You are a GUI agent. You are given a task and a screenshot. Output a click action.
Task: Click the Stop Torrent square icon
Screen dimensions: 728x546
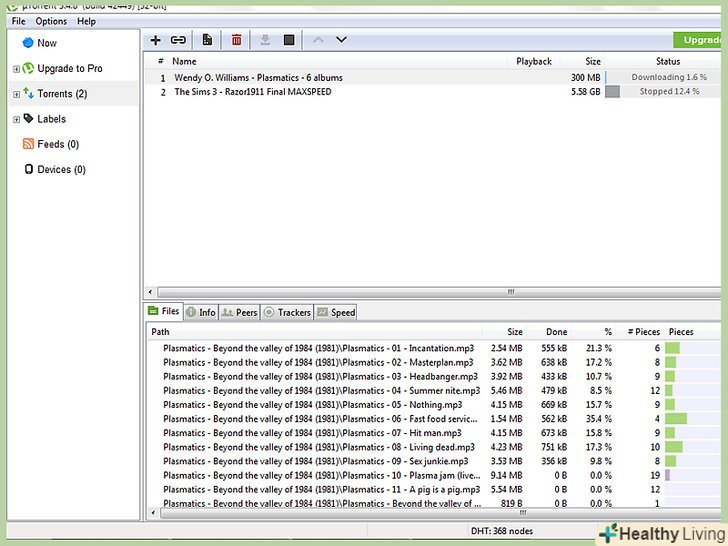(289, 40)
